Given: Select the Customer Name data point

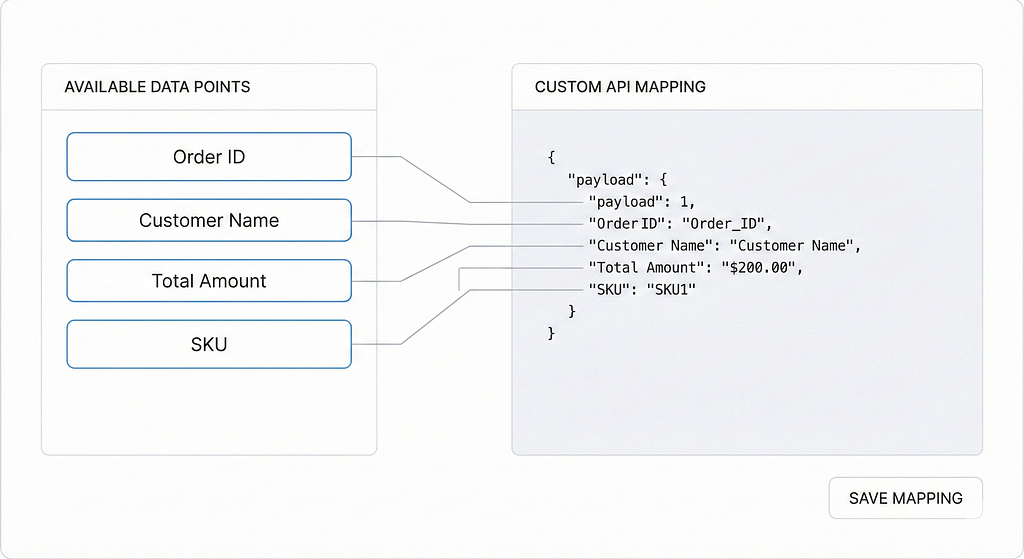Looking at the screenshot, I should pyautogui.click(x=209, y=220).
